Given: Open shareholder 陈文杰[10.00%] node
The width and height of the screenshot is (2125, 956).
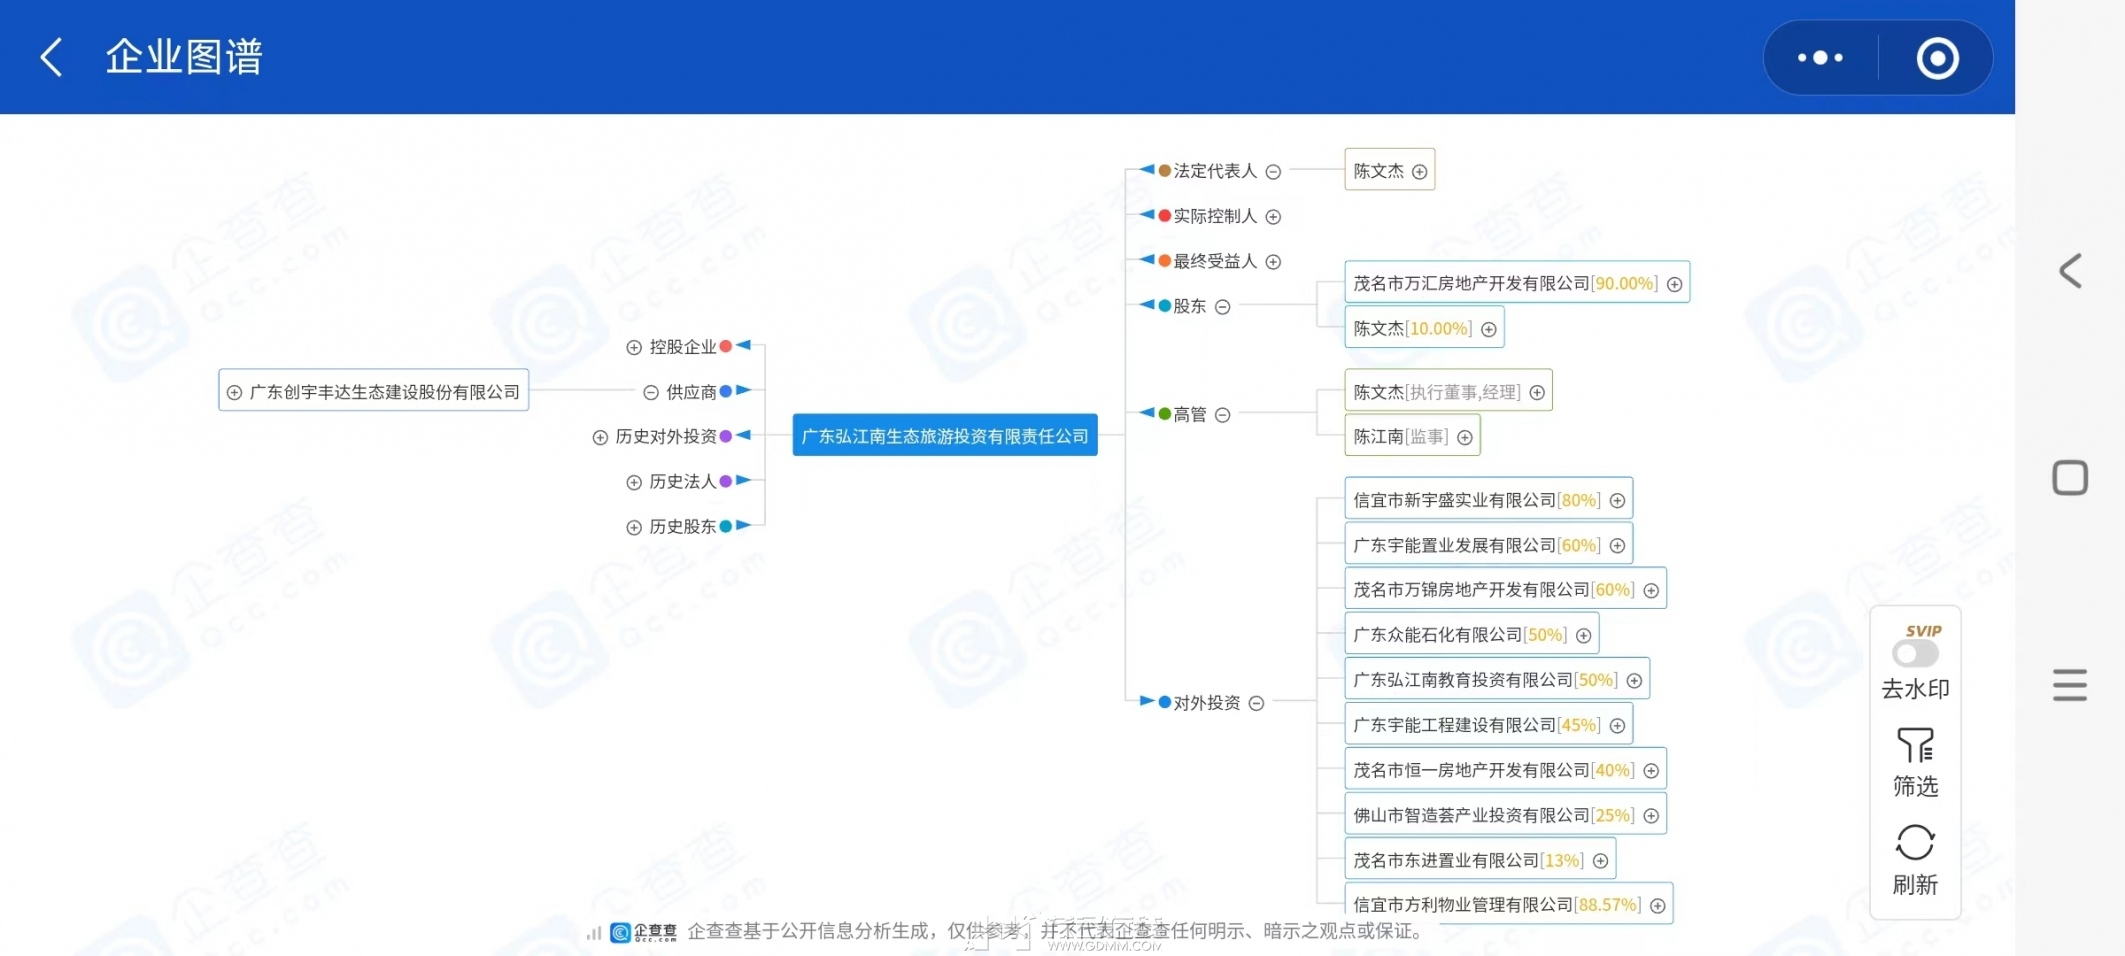Looking at the screenshot, I should click(x=1424, y=328).
